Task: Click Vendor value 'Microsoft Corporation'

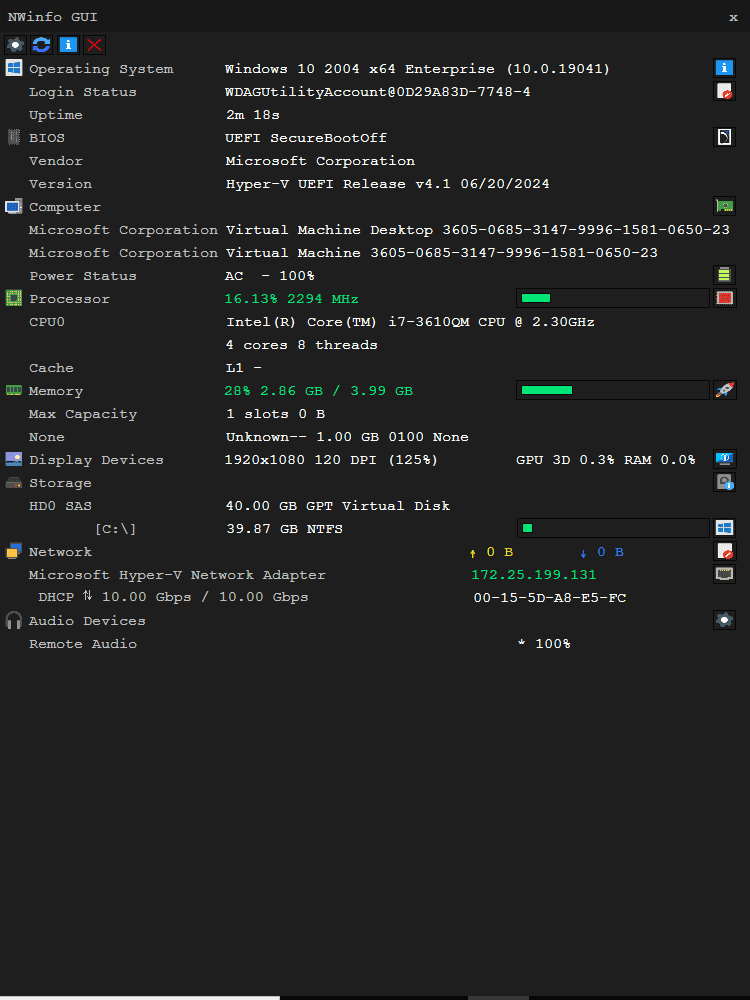Action: pyautogui.click(x=320, y=161)
